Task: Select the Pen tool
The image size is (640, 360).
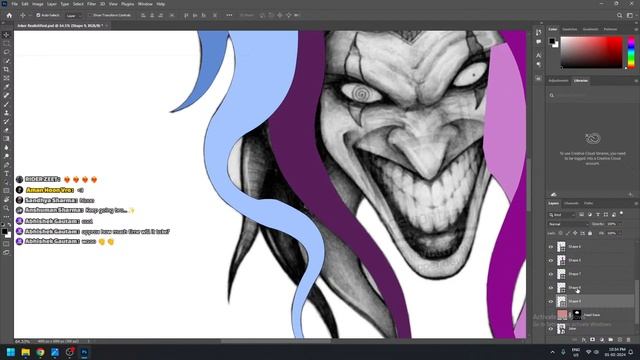Action: tap(6, 165)
